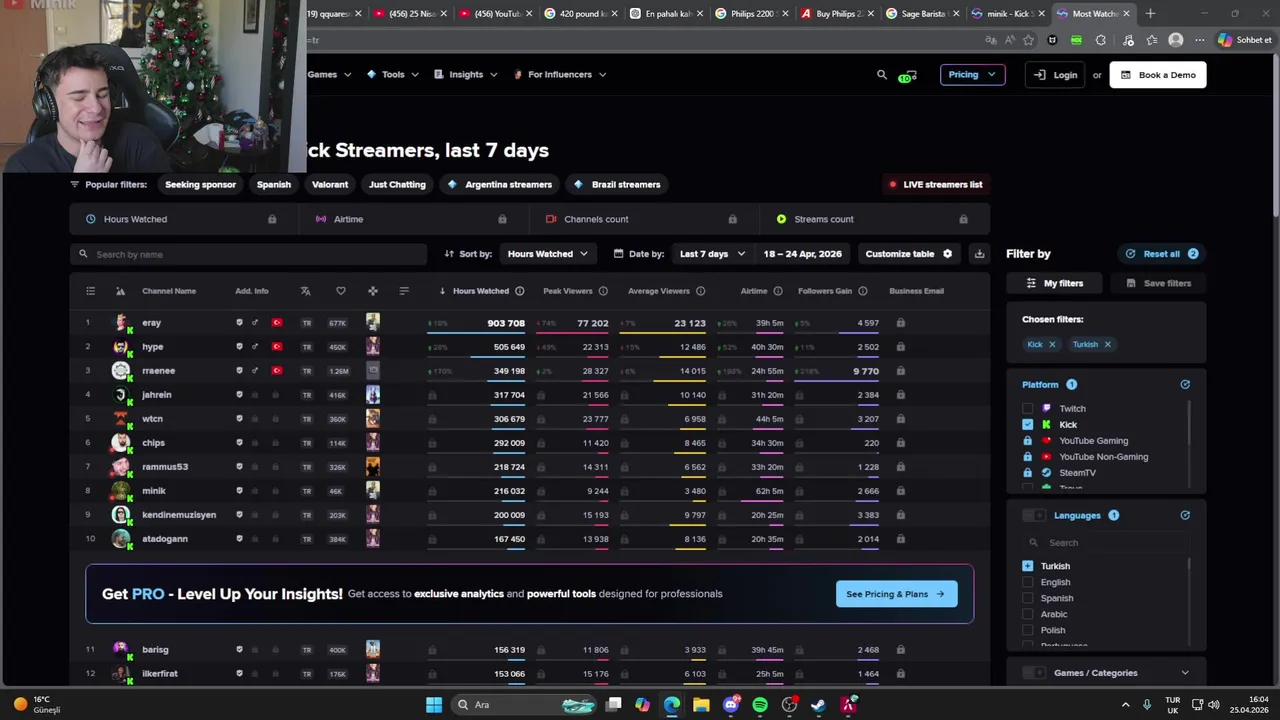Viewport: 1280px width, 720px height.
Task: Click the info icon next to Airtime column
Action: [777, 291]
